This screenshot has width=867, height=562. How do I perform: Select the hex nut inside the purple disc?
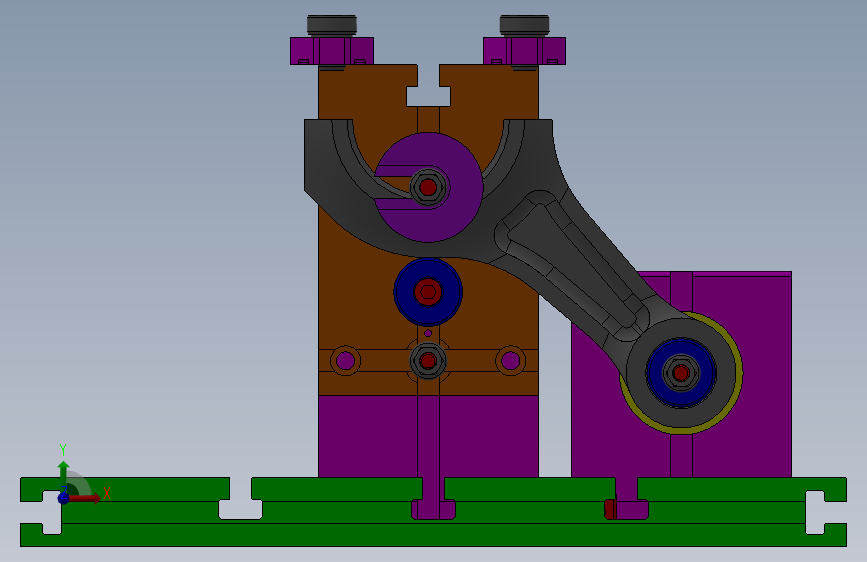coord(428,188)
